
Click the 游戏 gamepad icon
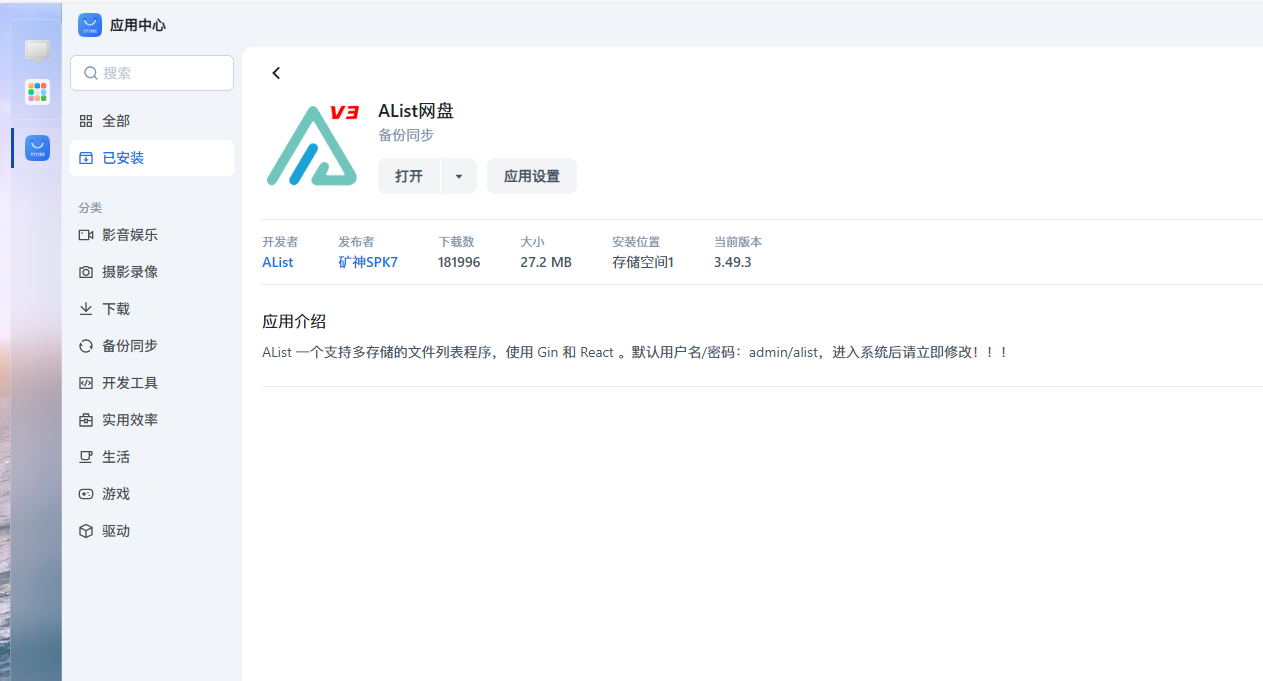coord(86,494)
